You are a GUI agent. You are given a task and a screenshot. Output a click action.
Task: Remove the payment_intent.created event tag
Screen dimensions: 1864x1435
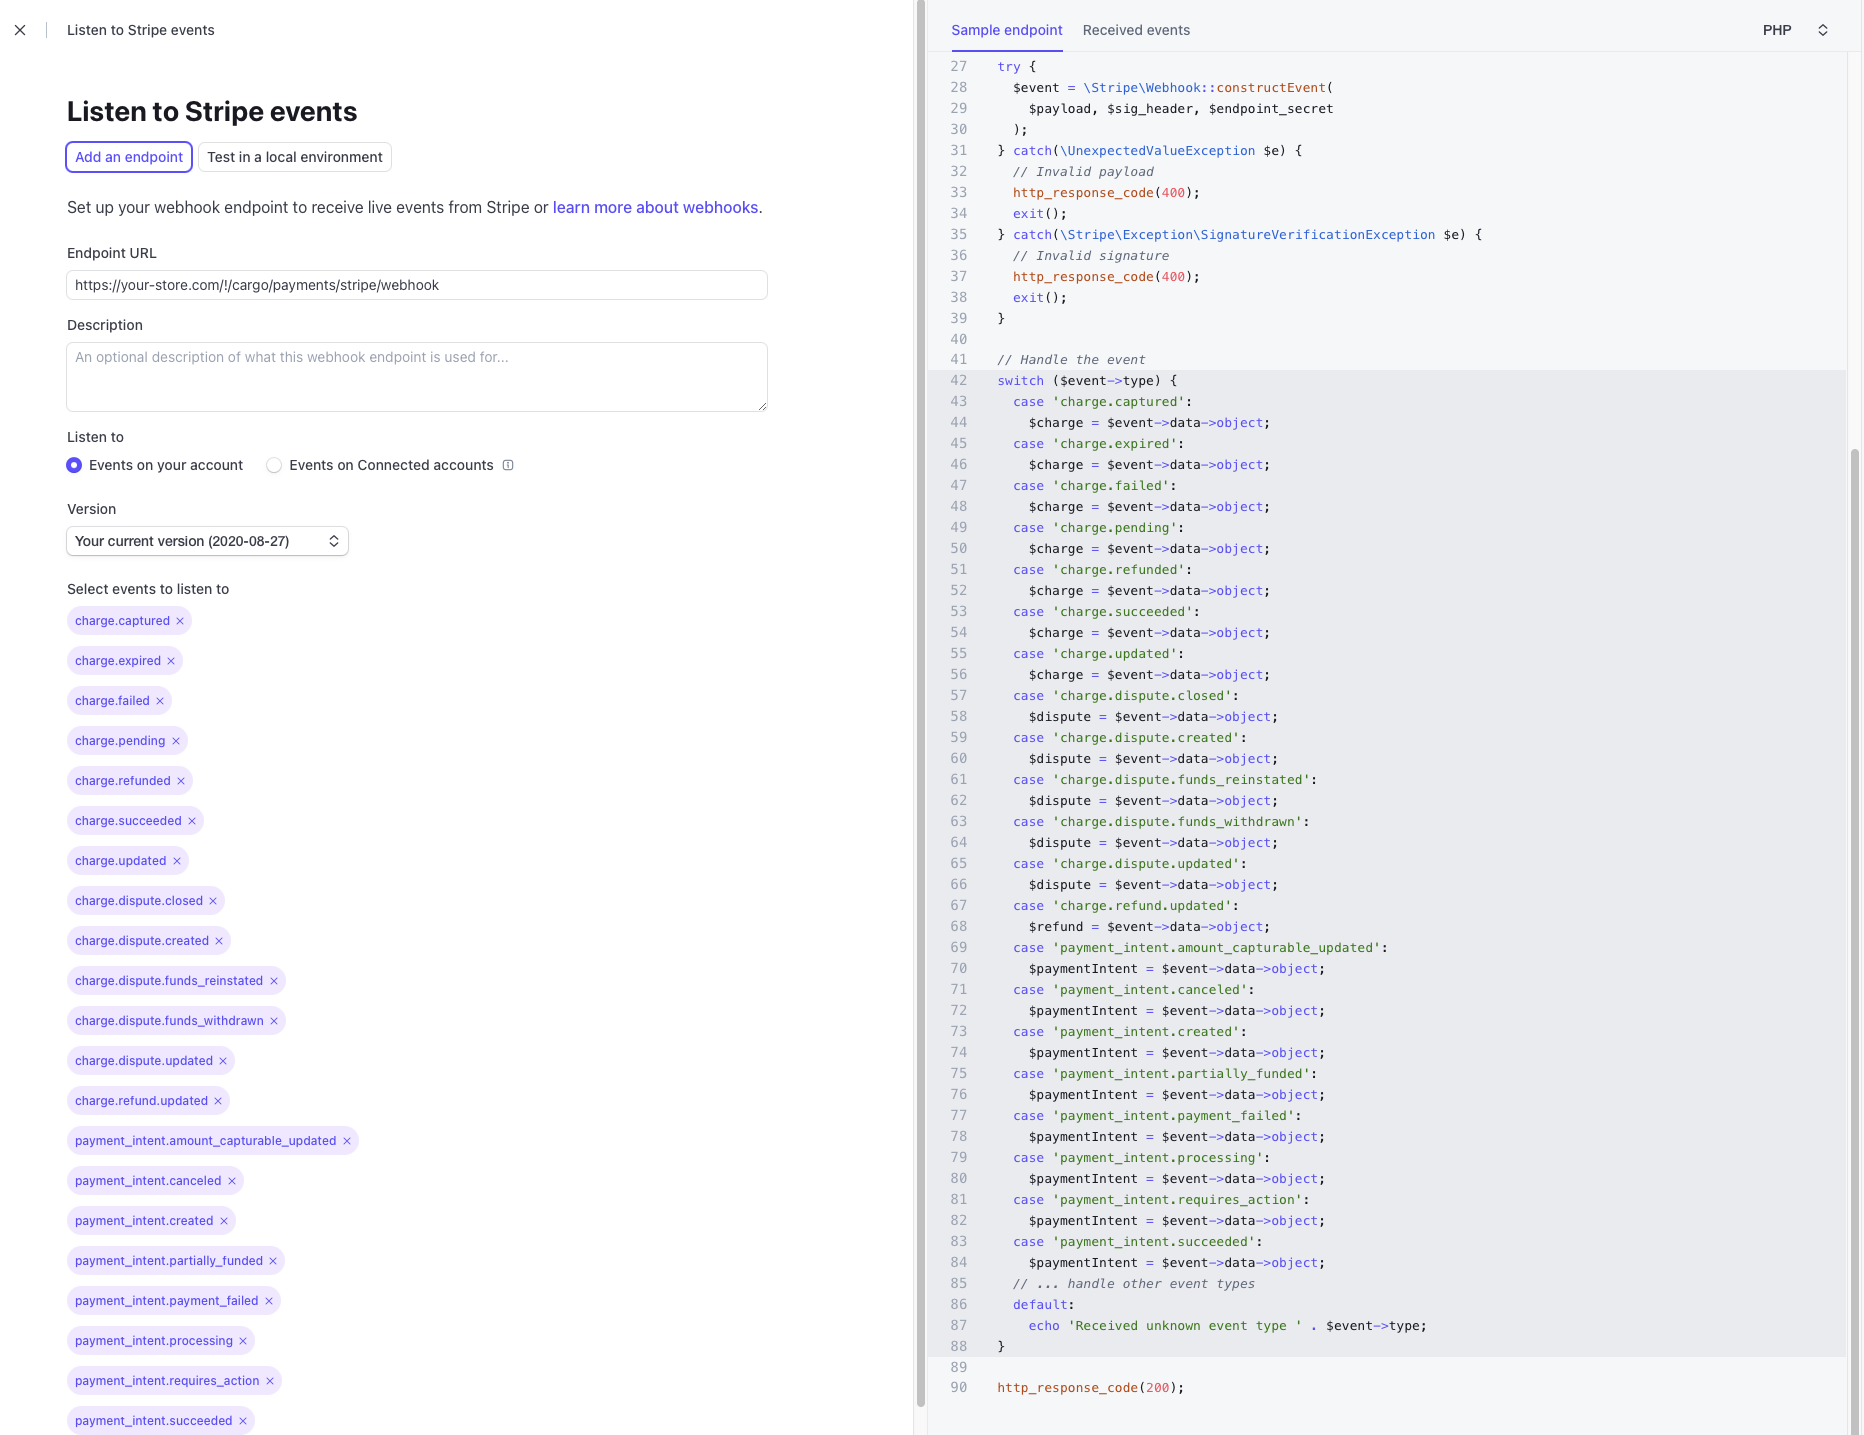click(x=224, y=1221)
